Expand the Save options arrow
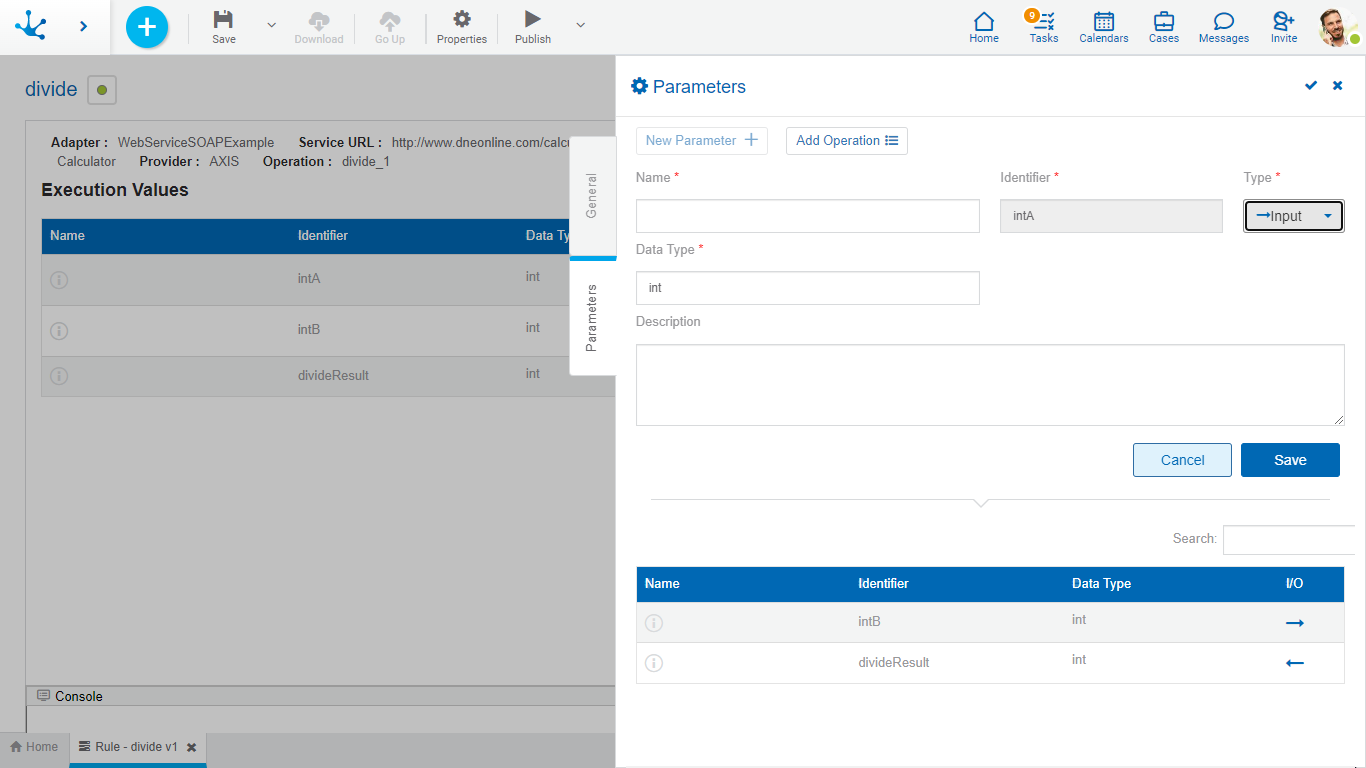The height and width of the screenshot is (768, 1366). pyautogui.click(x=271, y=25)
